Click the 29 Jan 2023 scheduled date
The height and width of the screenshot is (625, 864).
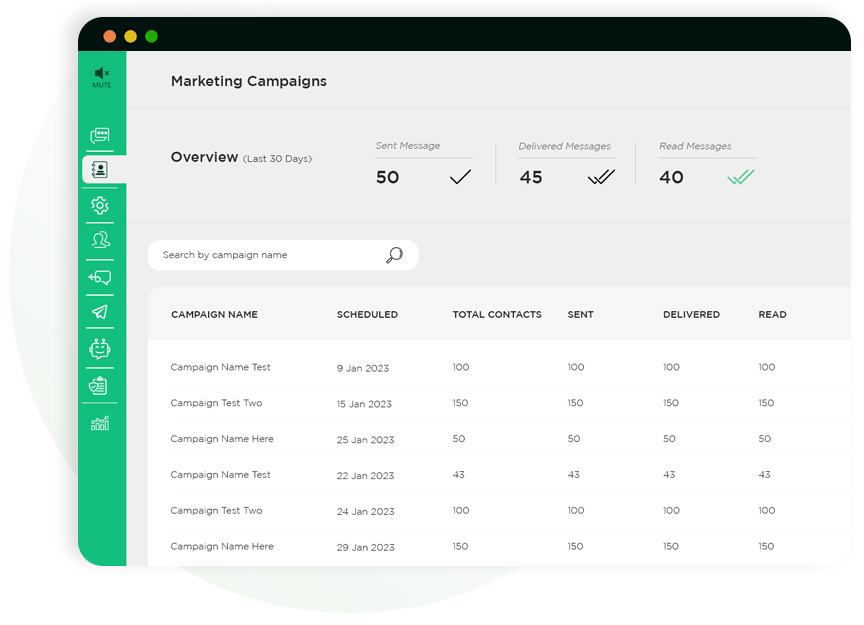tap(365, 547)
